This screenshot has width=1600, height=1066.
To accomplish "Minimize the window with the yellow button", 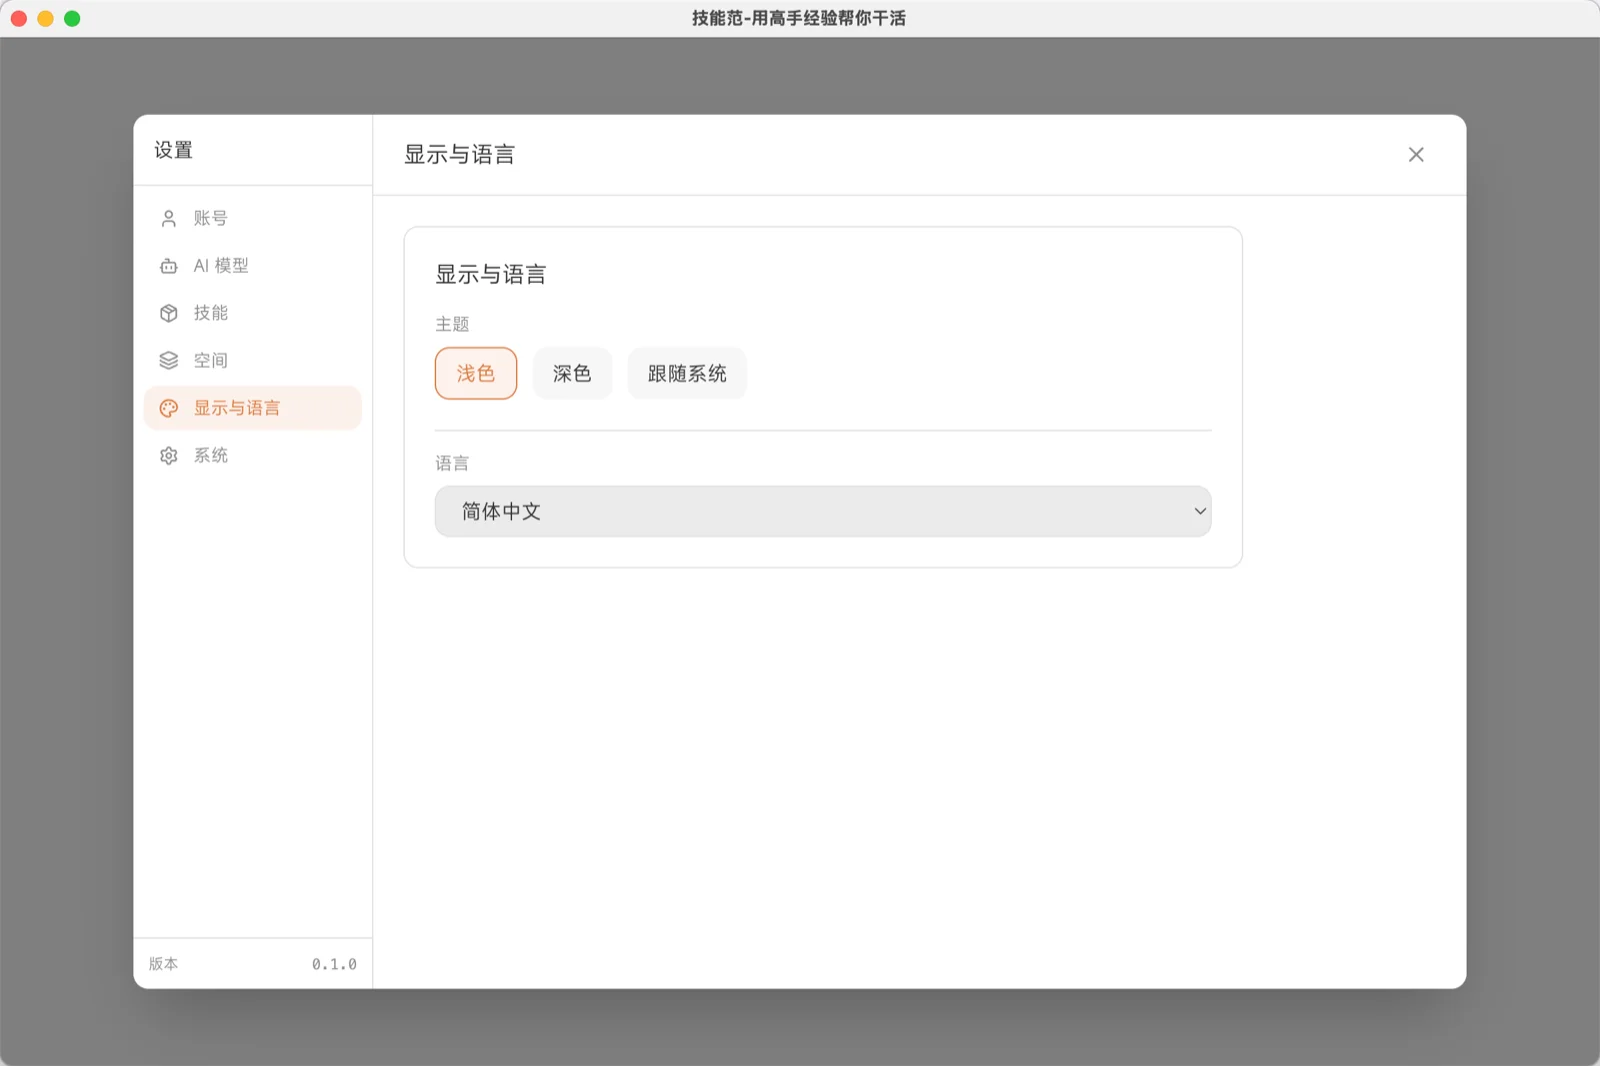I will [45, 18].
